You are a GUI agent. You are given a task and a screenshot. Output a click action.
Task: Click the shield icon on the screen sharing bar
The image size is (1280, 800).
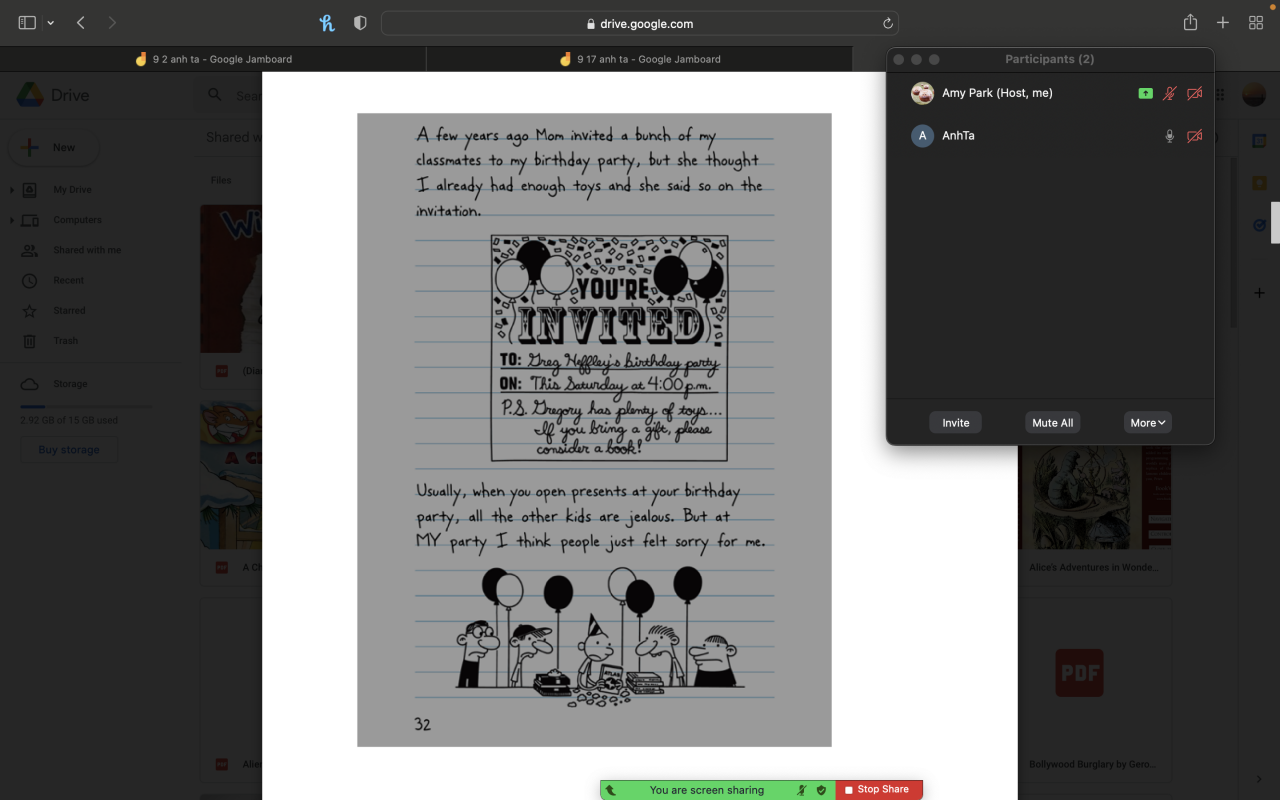click(821, 790)
